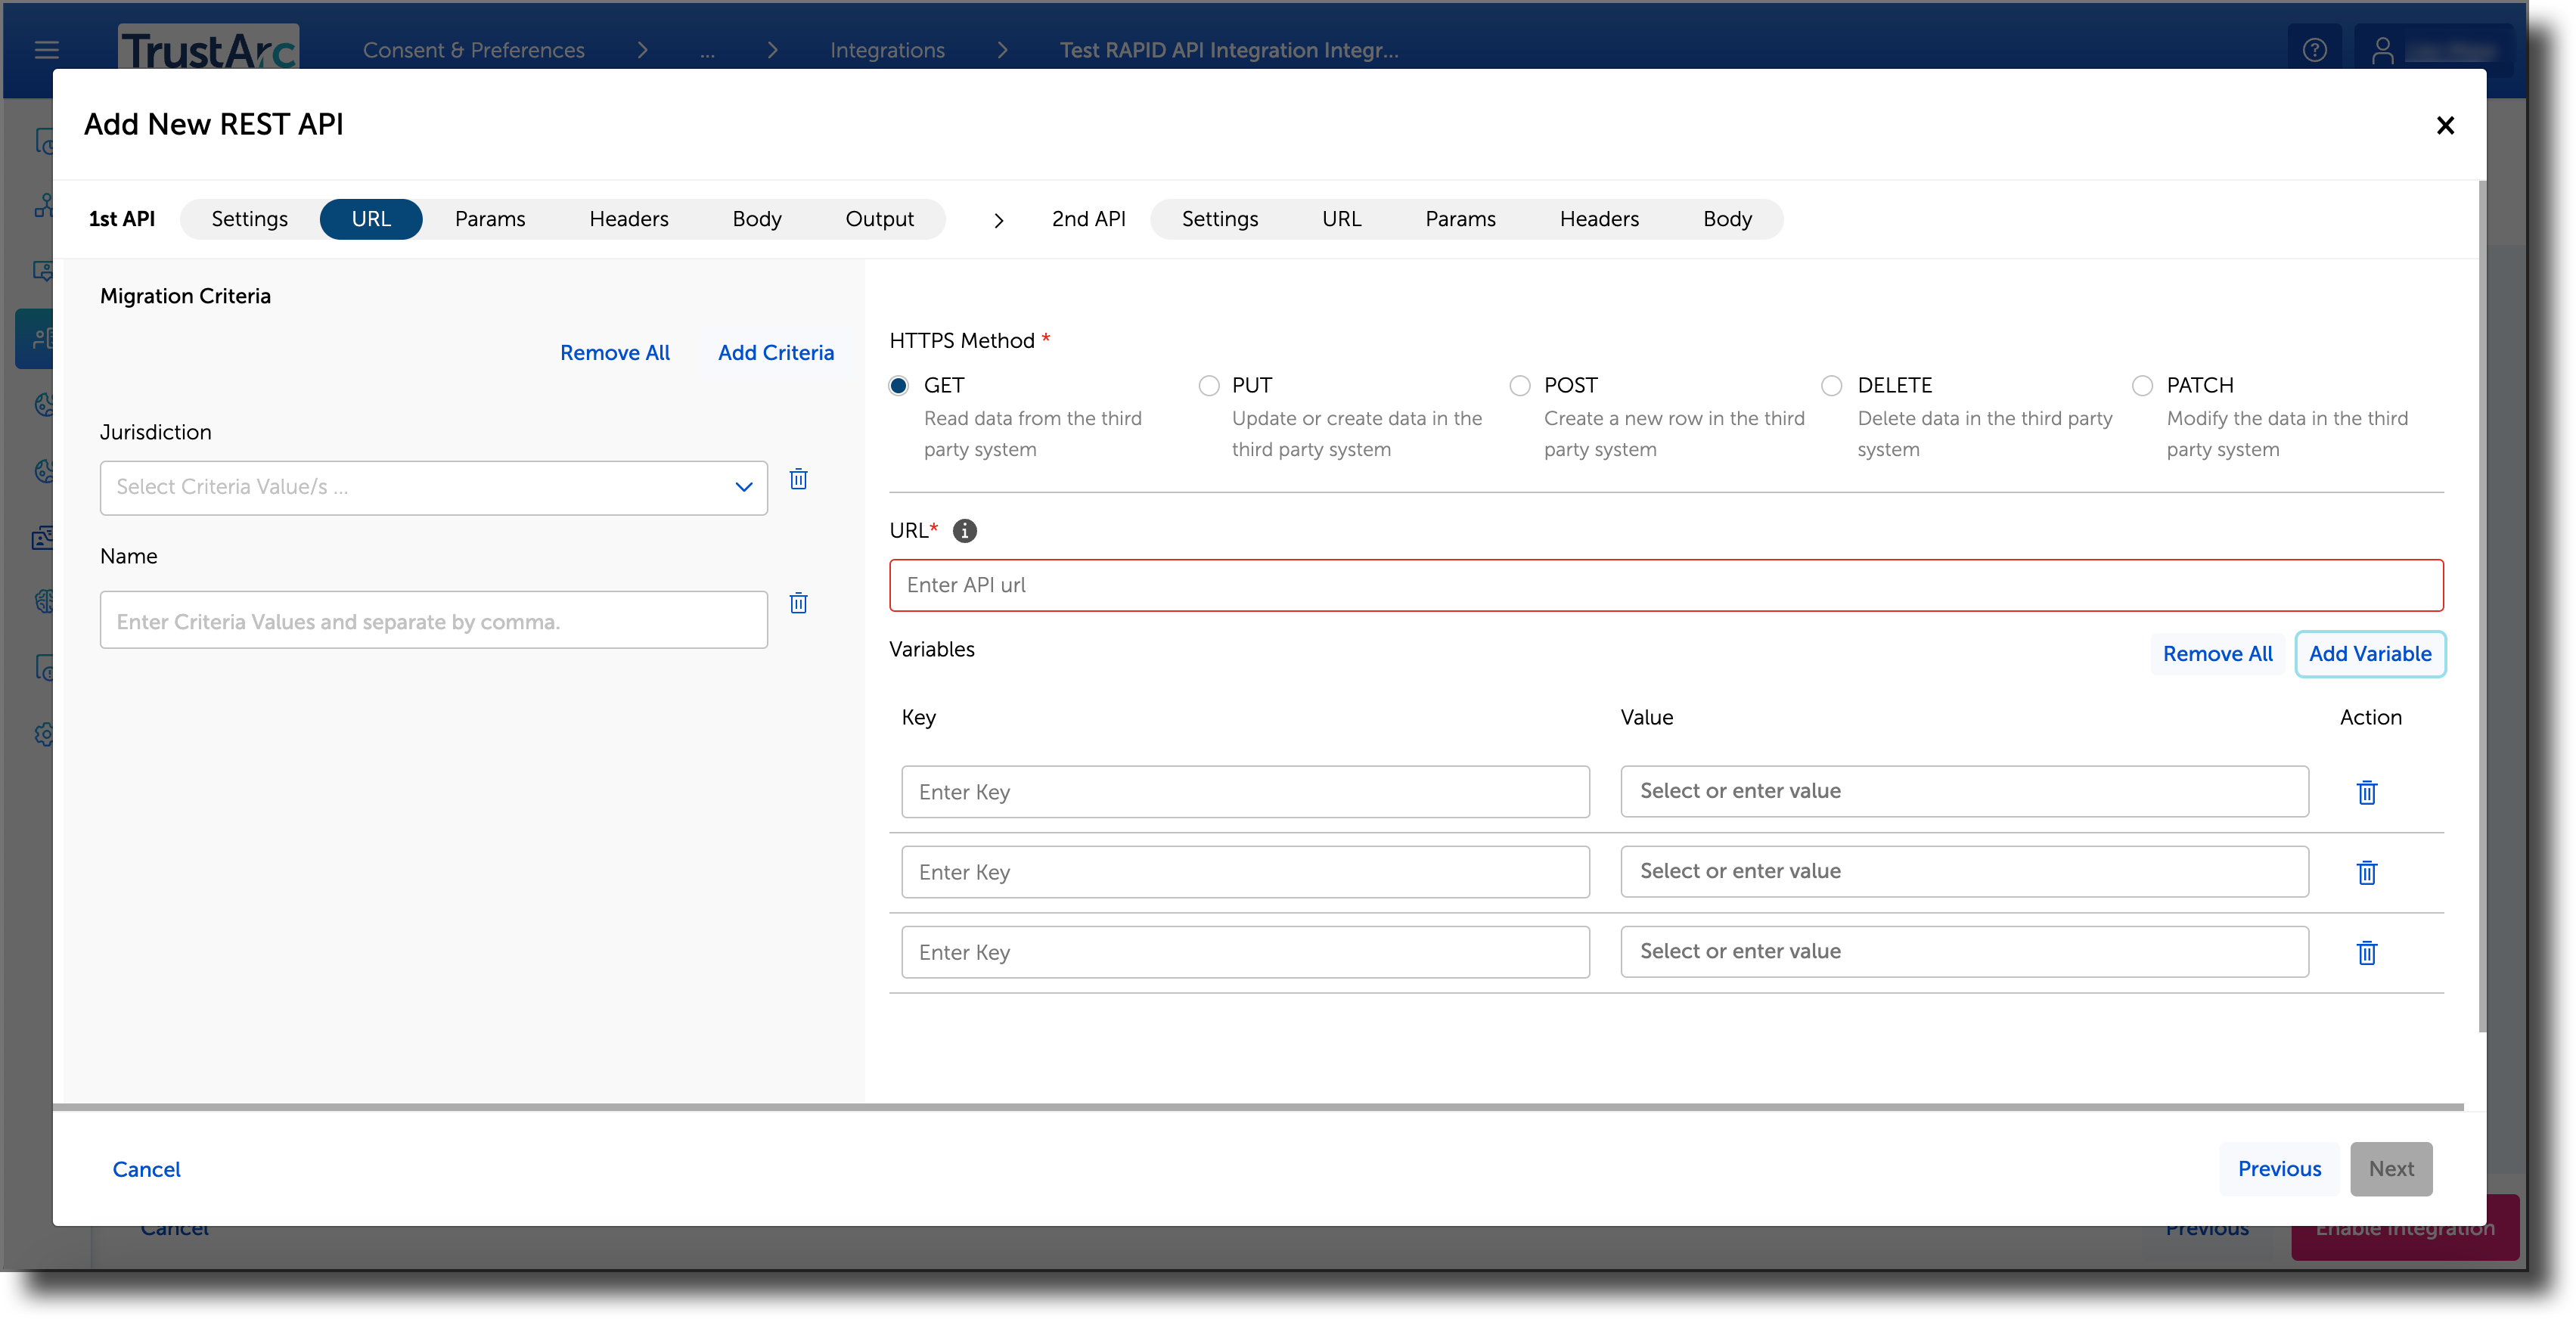
Task: Open the hamburger menu in top bar
Action: [x=47, y=49]
